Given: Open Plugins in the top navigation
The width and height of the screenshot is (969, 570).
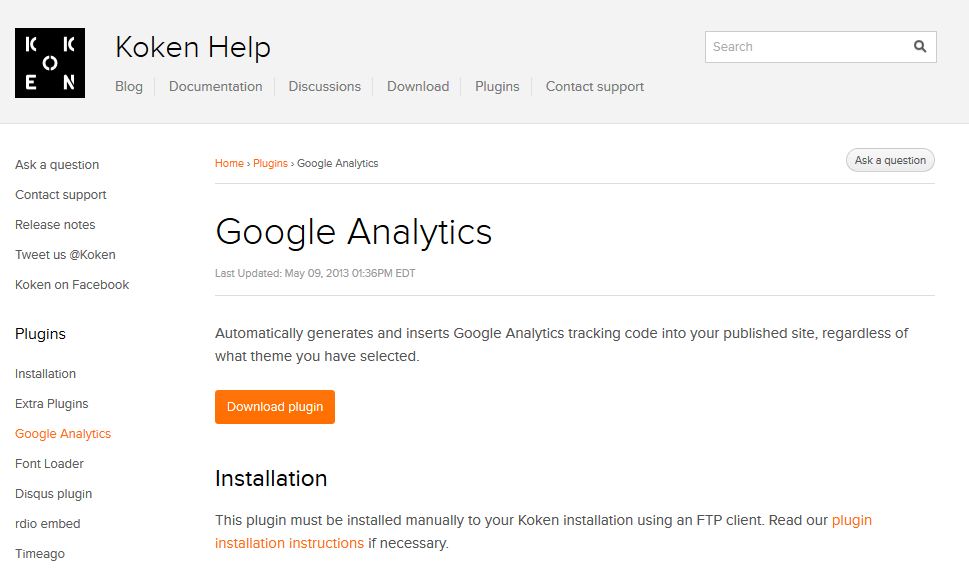Looking at the screenshot, I should (497, 87).
